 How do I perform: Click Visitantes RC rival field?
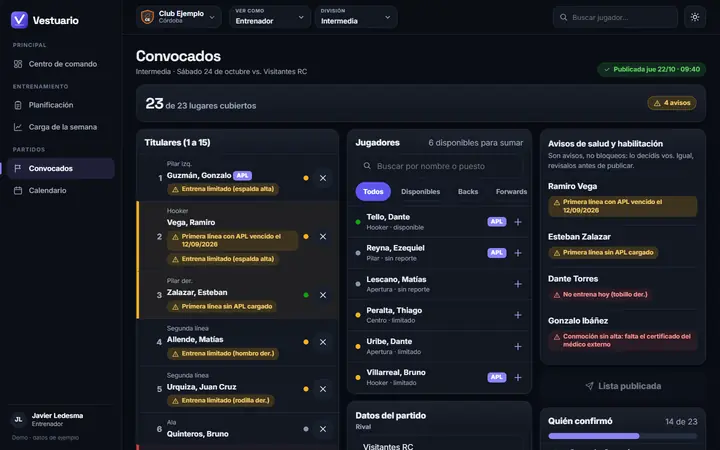point(439,446)
